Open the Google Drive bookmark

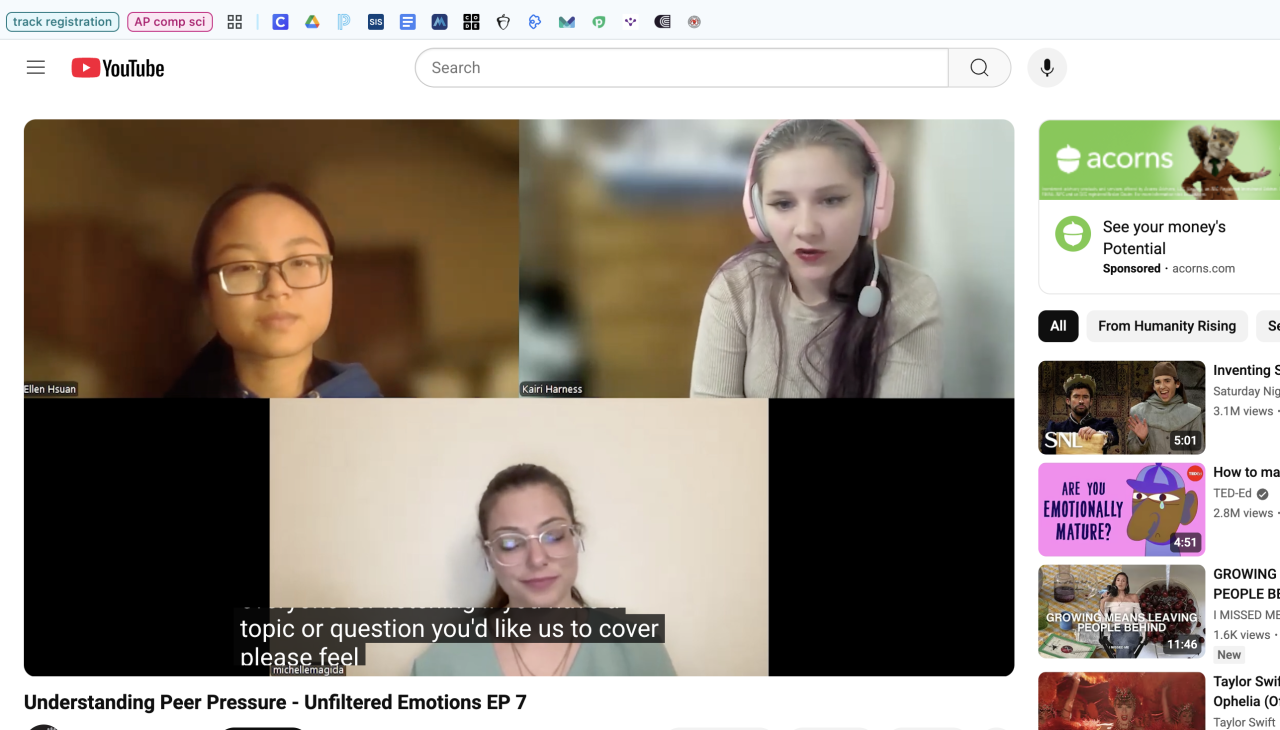[x=312, y=22]
